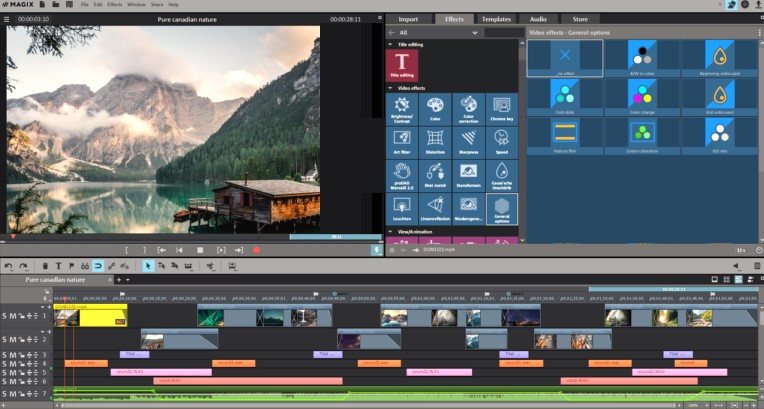Viewport: 764px width, 409px height.
Task: Open the preview monitor hamburger menu
Action: 6,19
